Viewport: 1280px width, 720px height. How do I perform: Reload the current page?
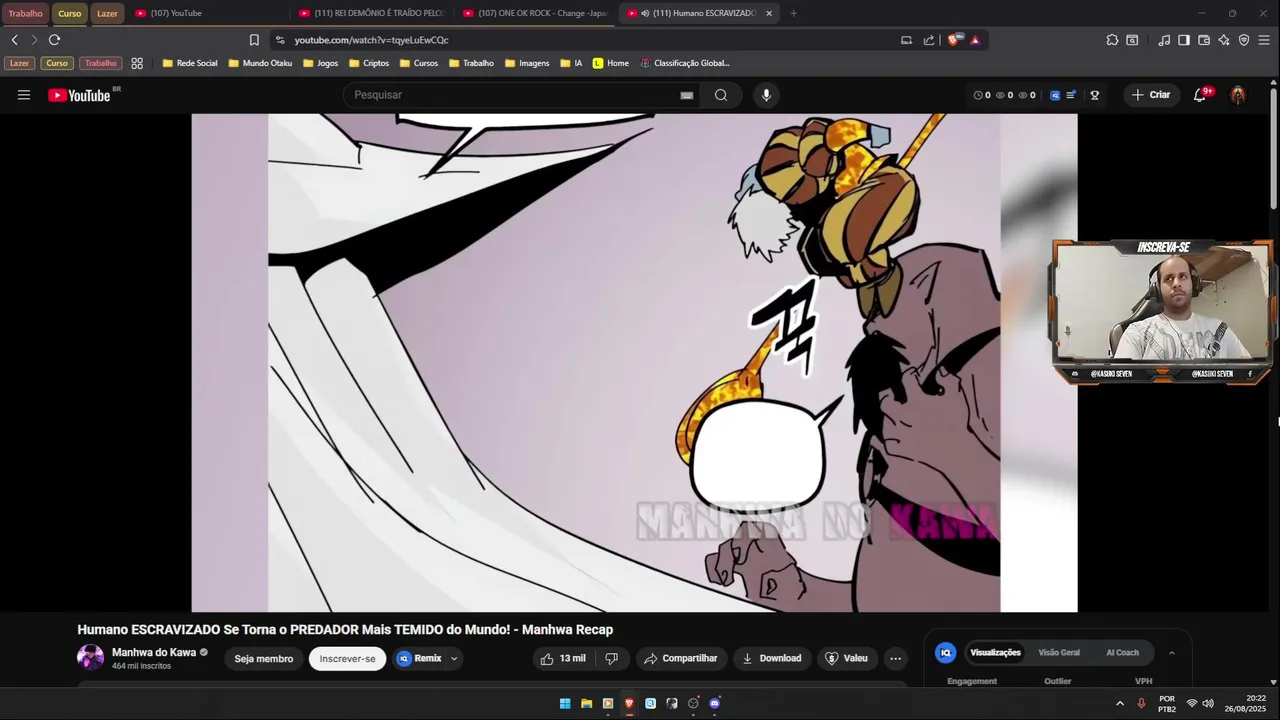54,40
